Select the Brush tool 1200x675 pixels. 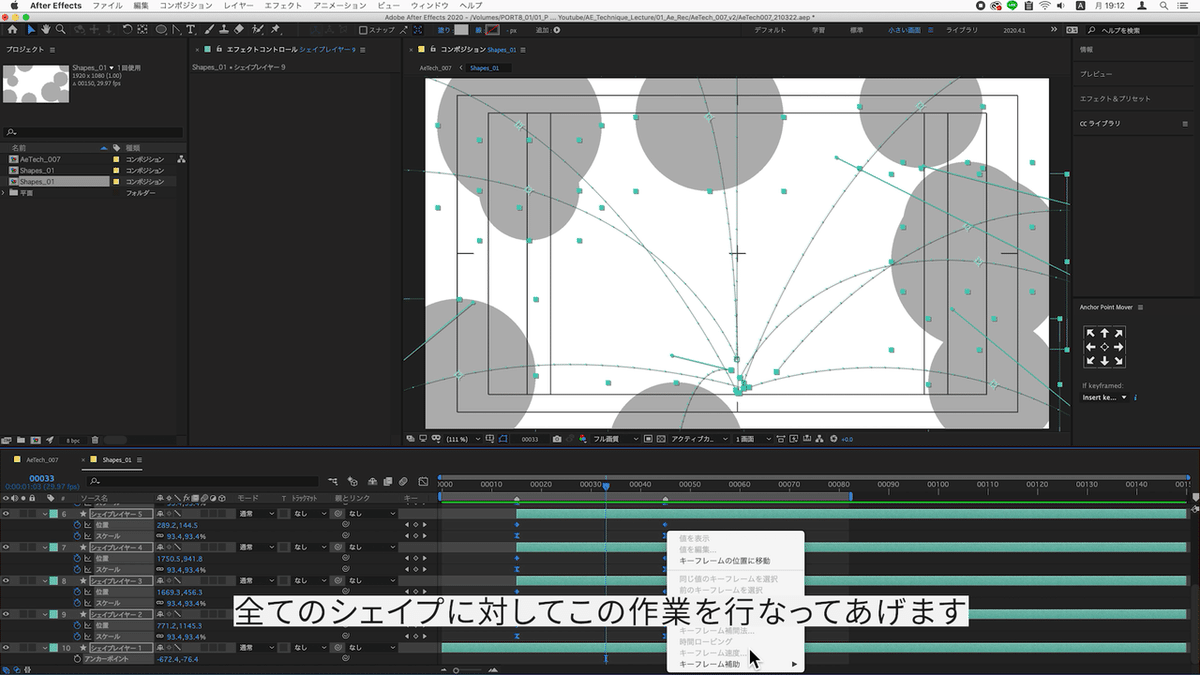[x=209, y=30]
